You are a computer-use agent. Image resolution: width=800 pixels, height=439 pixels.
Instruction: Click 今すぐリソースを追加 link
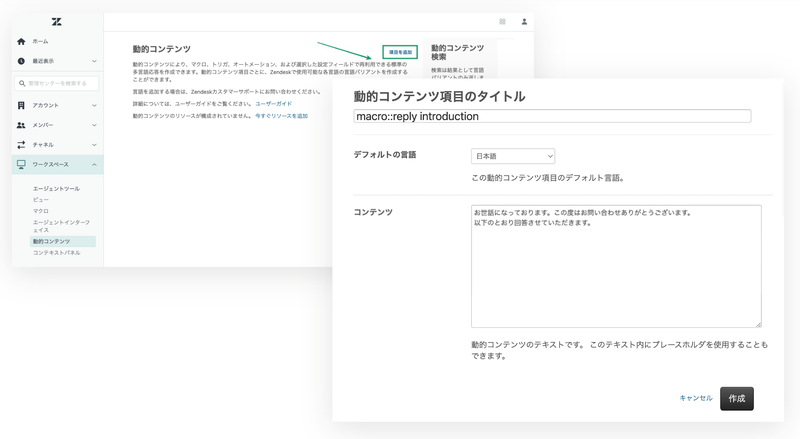point(281,116)
